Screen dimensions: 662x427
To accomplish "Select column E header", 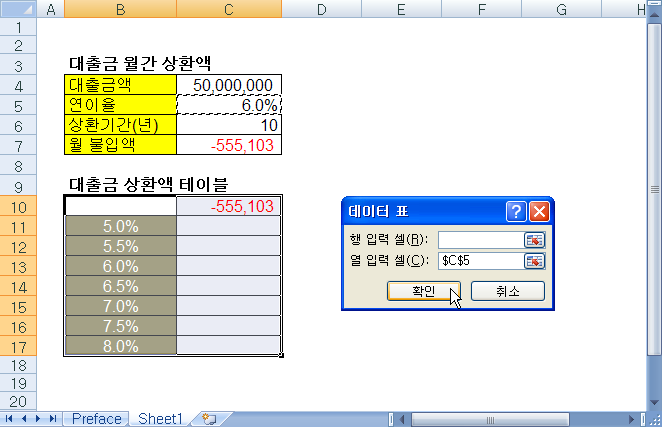I will pos(401,9).
